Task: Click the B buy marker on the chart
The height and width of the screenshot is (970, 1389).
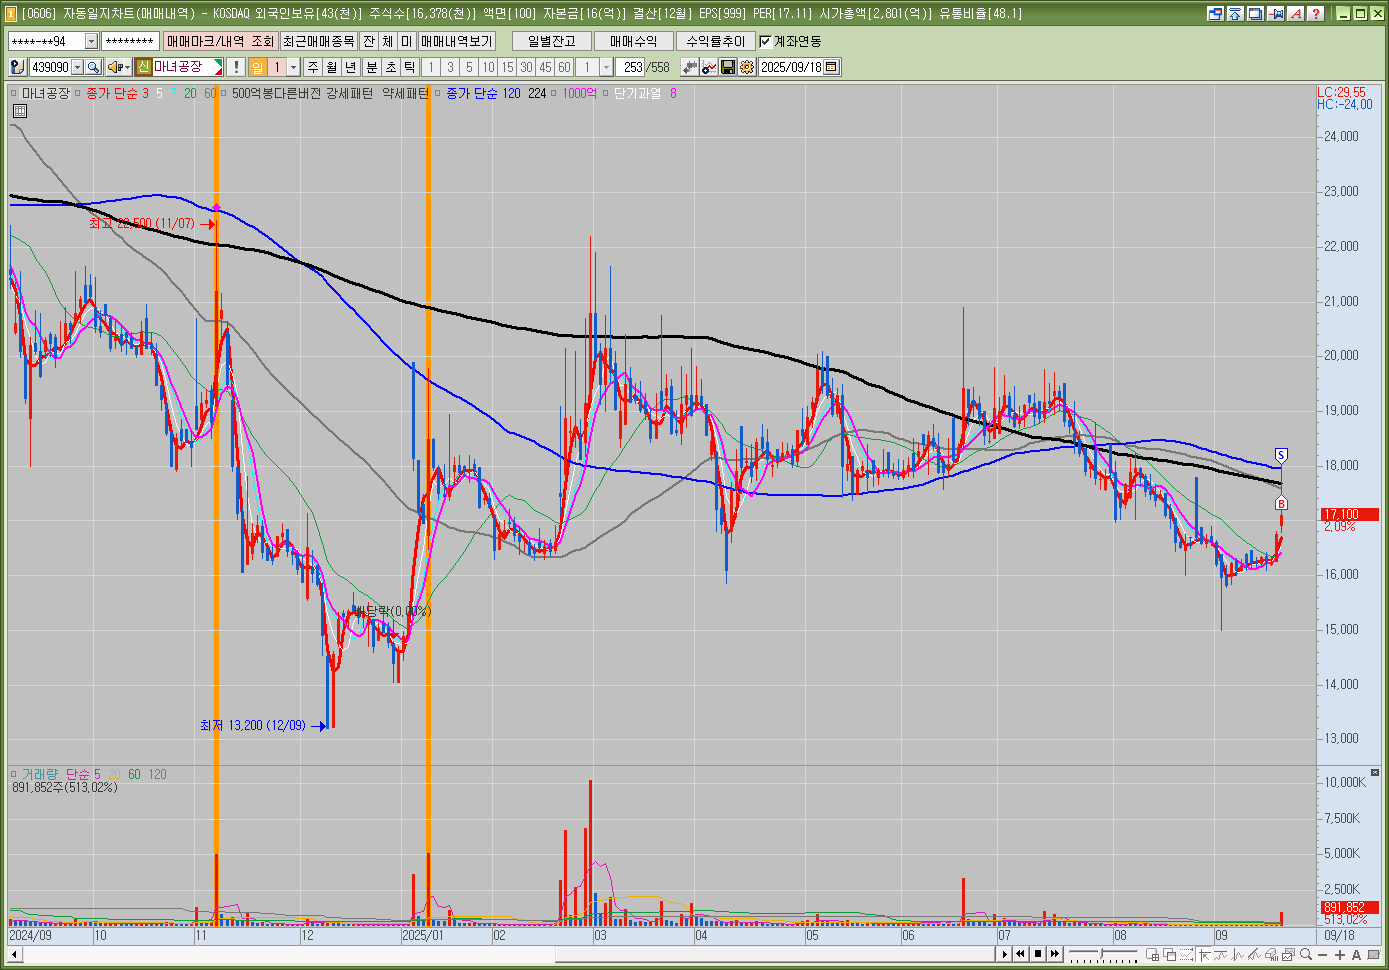Action: 1281,504
